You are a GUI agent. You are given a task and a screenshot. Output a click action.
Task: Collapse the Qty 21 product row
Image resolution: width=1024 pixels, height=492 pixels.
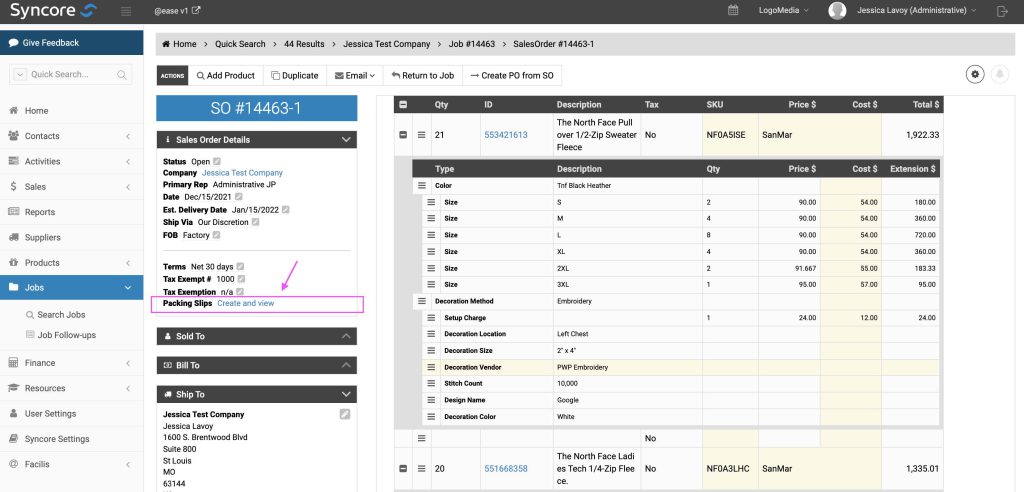point(403,135)
